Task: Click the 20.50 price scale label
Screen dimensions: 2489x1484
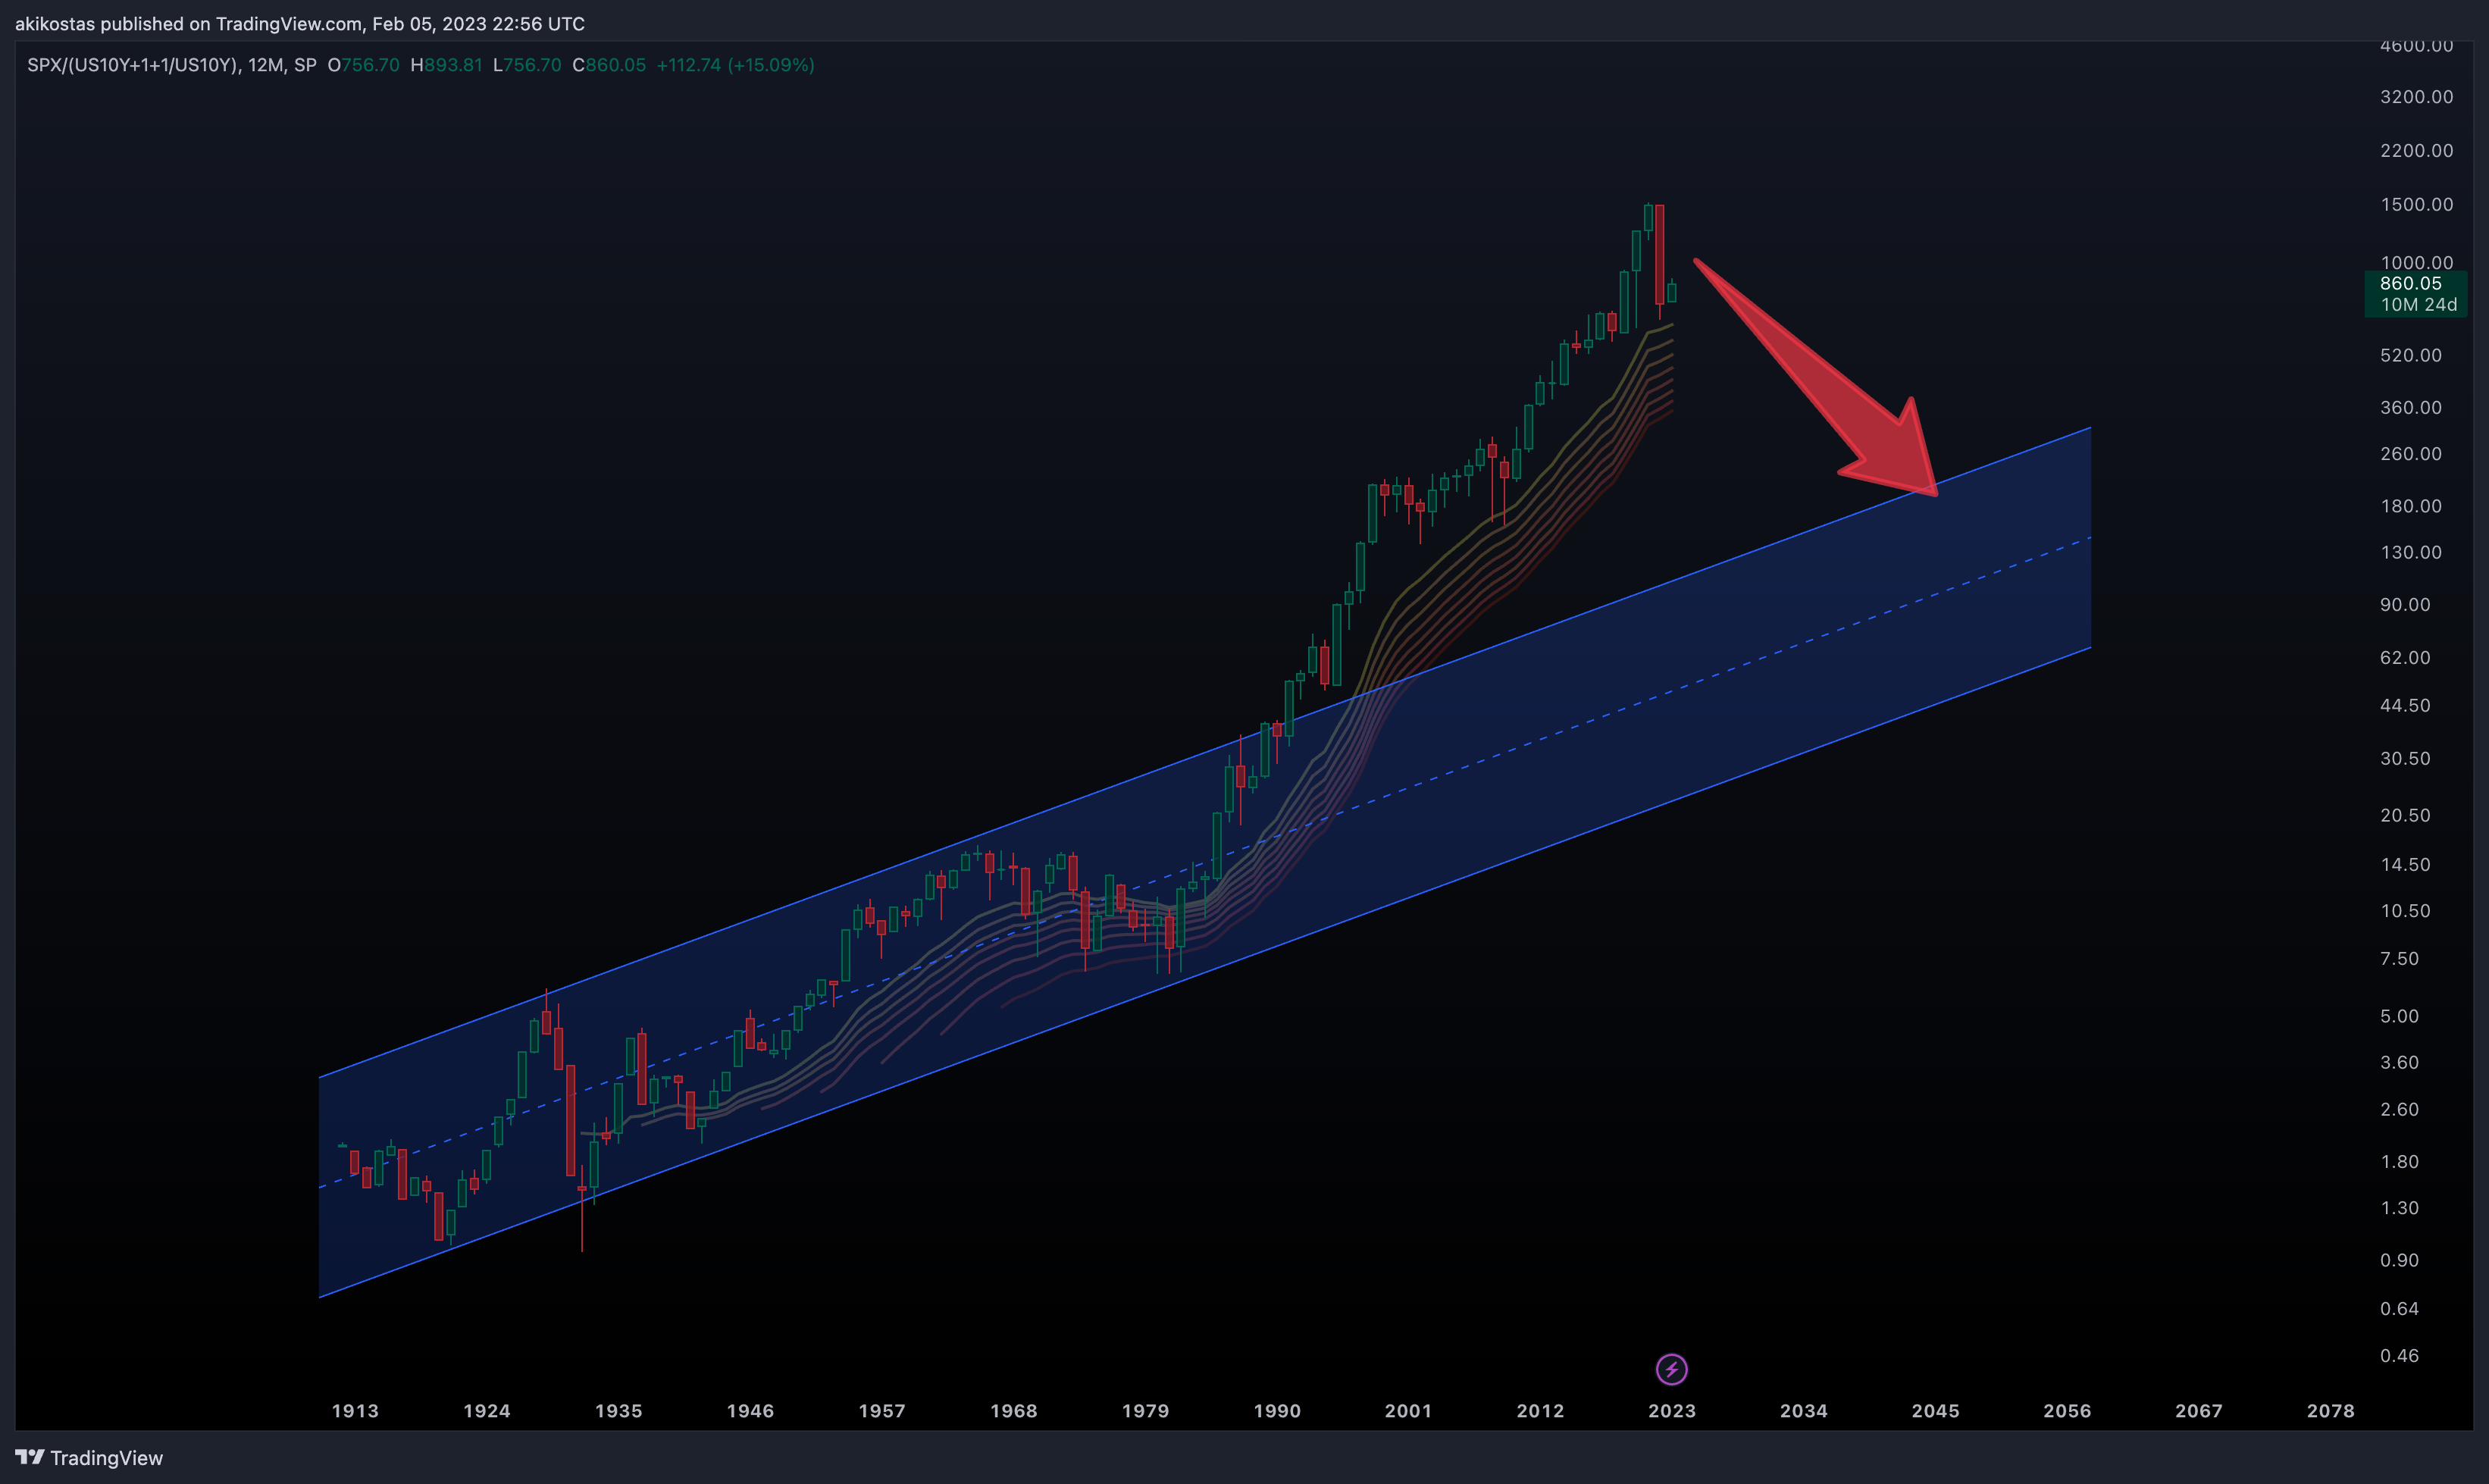Action: tap(2405, 816)
